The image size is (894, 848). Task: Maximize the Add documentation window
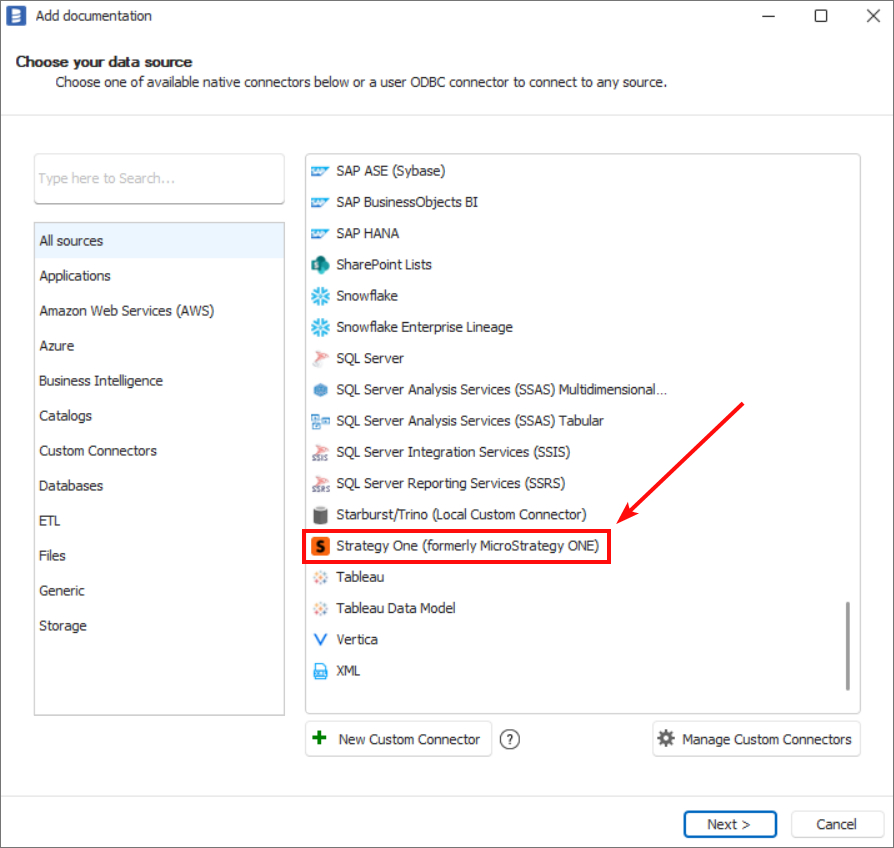[820, 16]
